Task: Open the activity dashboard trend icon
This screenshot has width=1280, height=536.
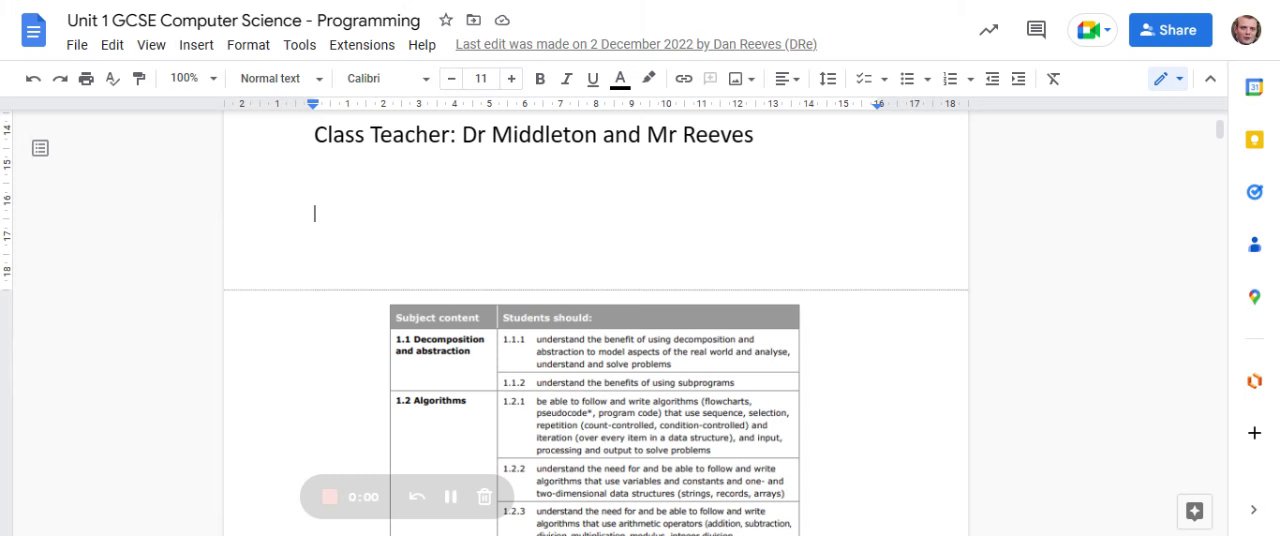Action: [x=989, y=30]
